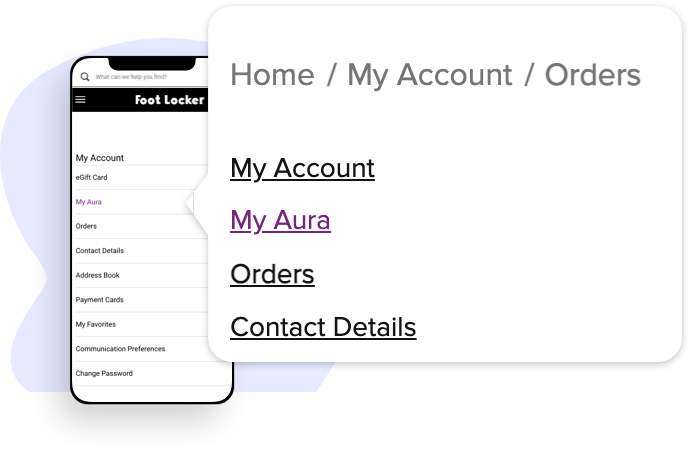The height and width of the screenshot is (456, 690).
Task: Click Orders in the large breadcrumb
Action: point(592,75)
